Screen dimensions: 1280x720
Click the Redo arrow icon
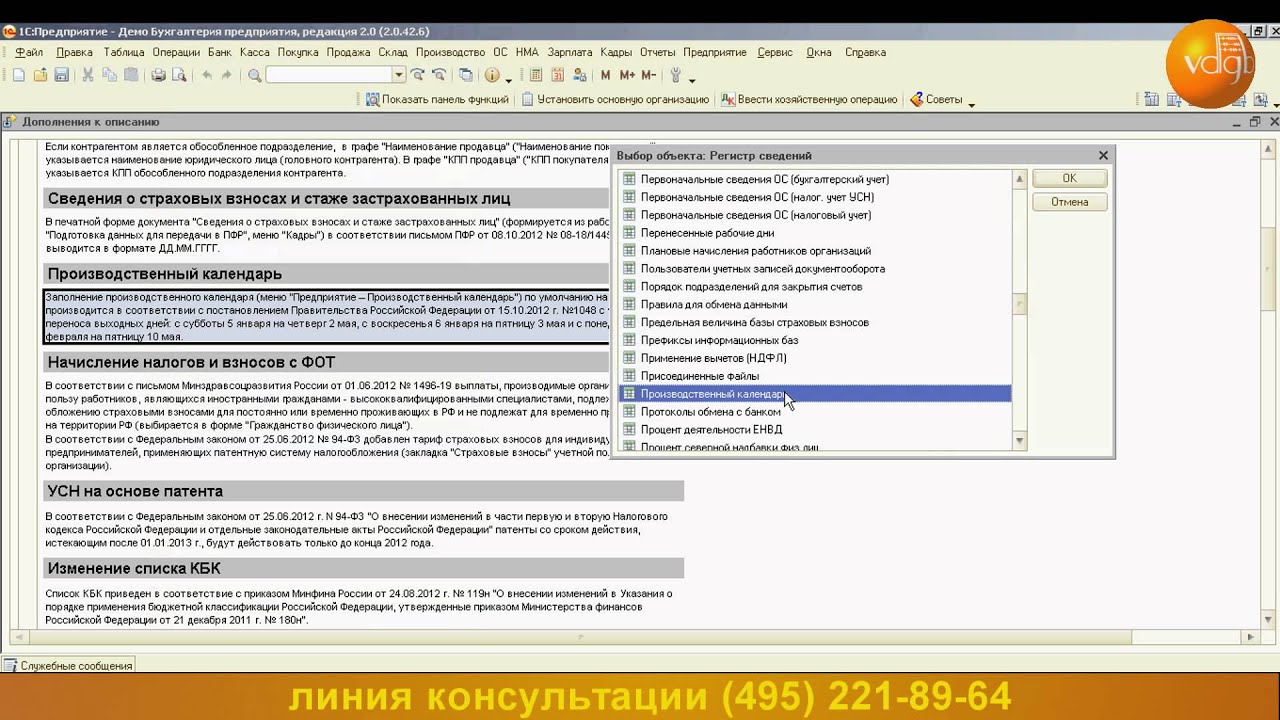pos(227,75)
